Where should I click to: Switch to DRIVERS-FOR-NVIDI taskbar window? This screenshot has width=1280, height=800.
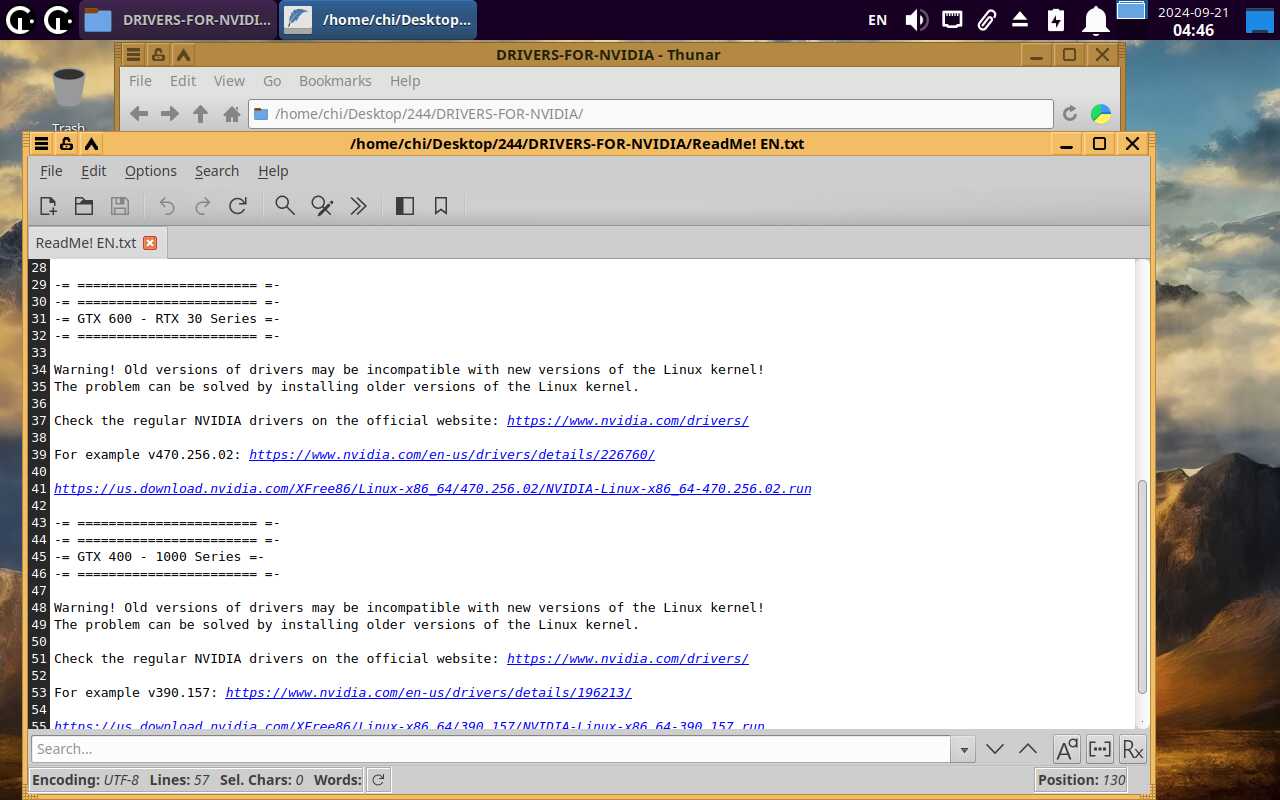(x=177, y=20)
